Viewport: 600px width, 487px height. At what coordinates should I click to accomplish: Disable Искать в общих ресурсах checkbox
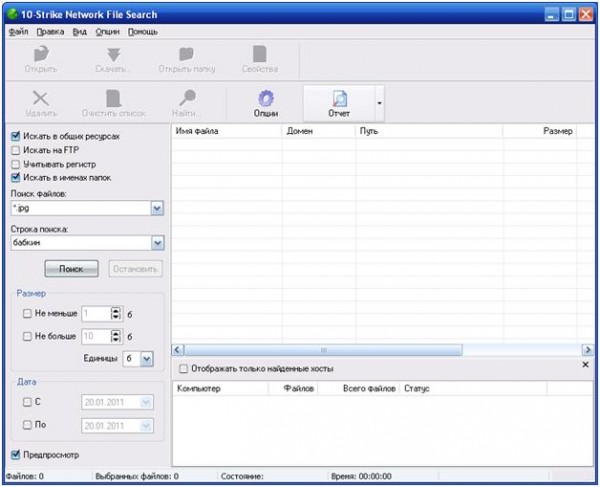coord(16,136)
